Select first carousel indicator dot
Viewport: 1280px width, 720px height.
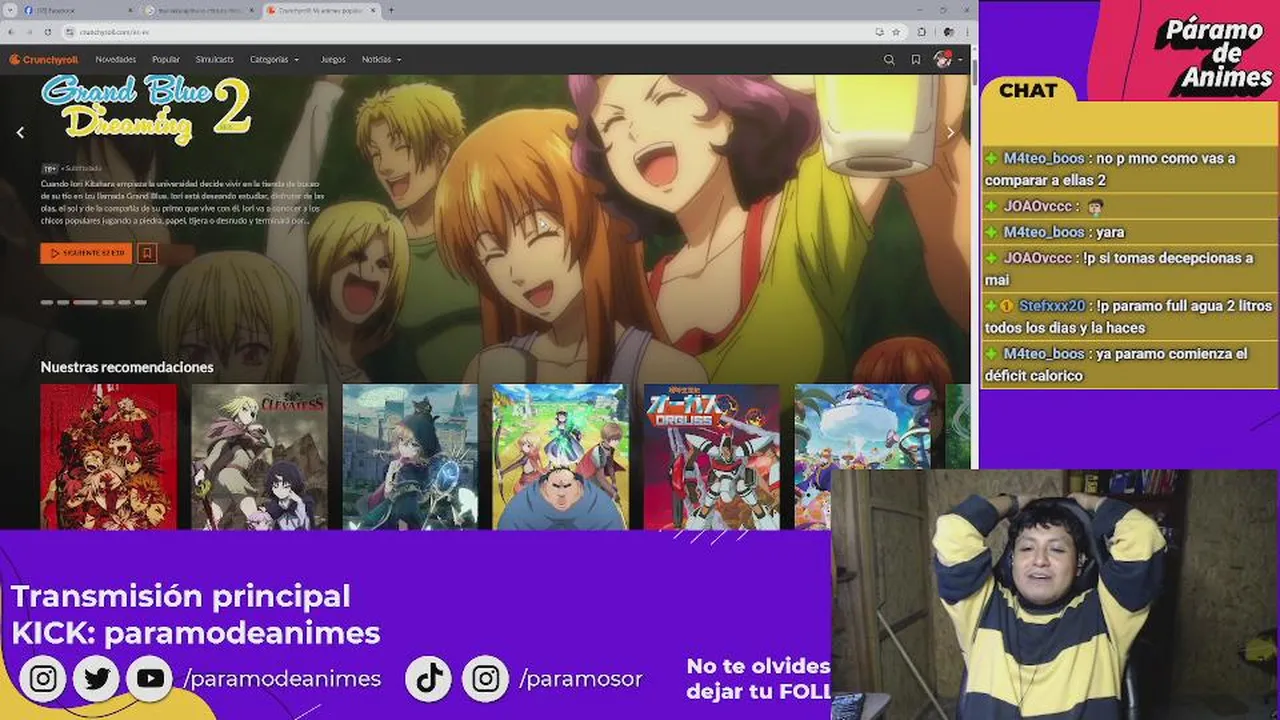pyautogui.click(x=46, y=302)
